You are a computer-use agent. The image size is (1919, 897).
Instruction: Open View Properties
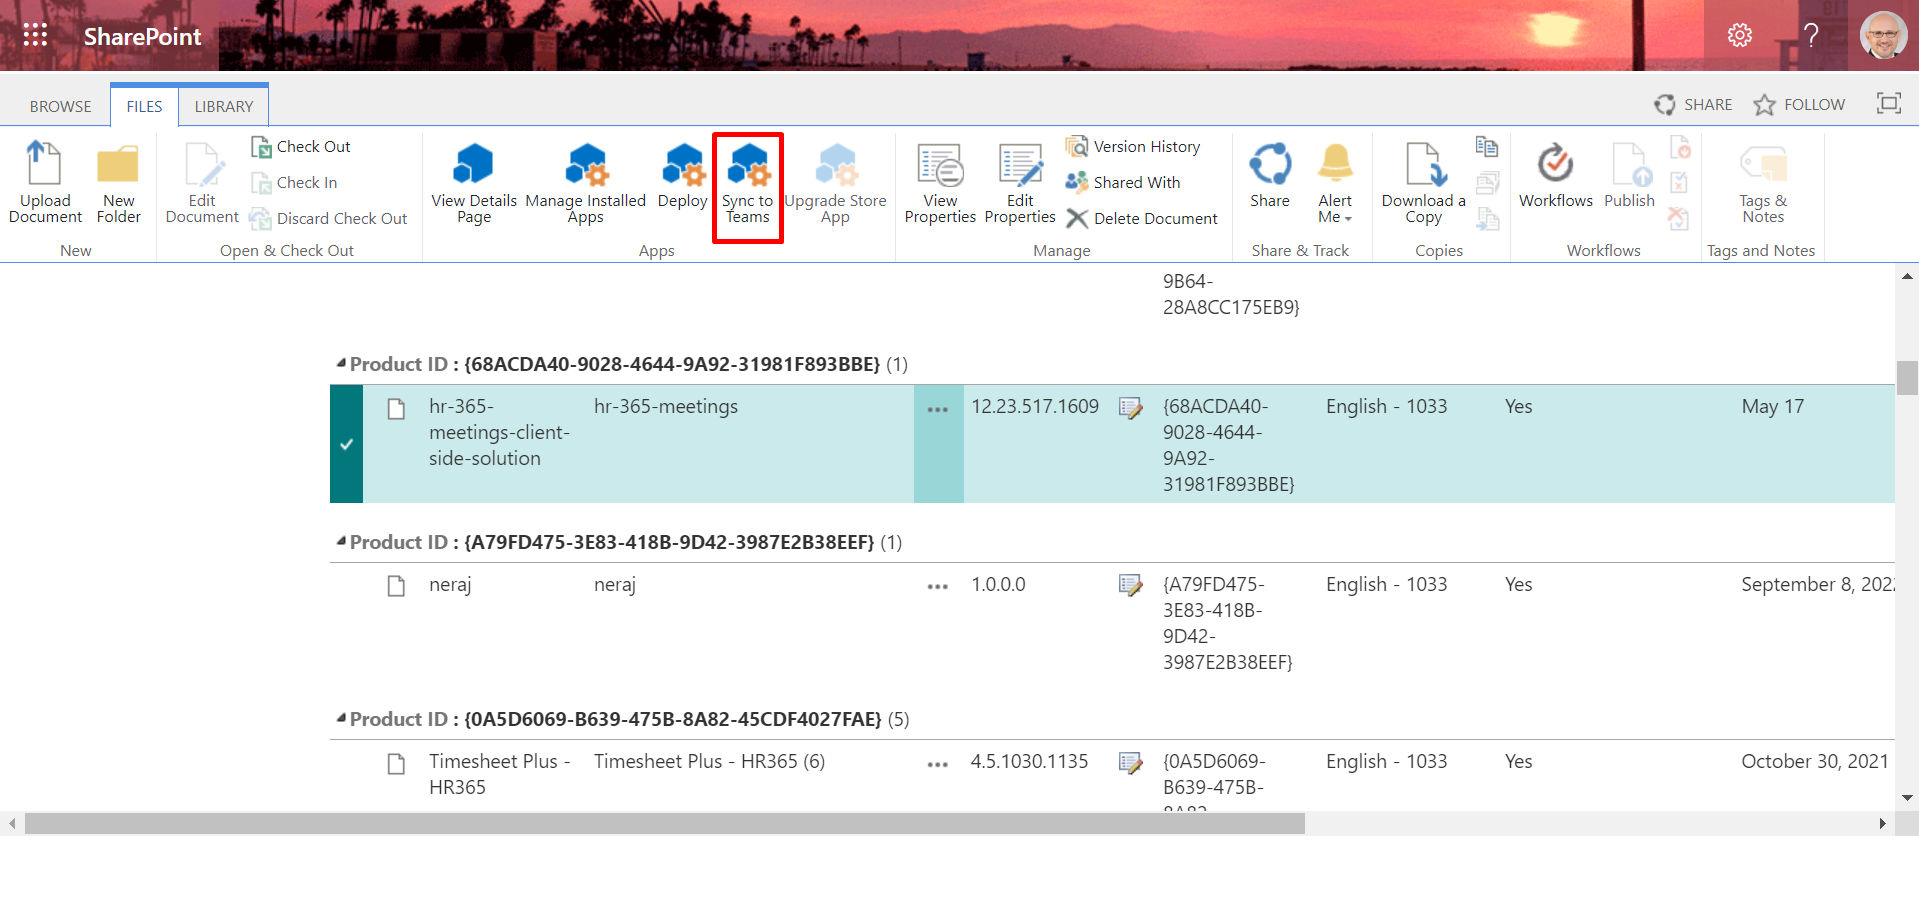click(x=940, y=182)
